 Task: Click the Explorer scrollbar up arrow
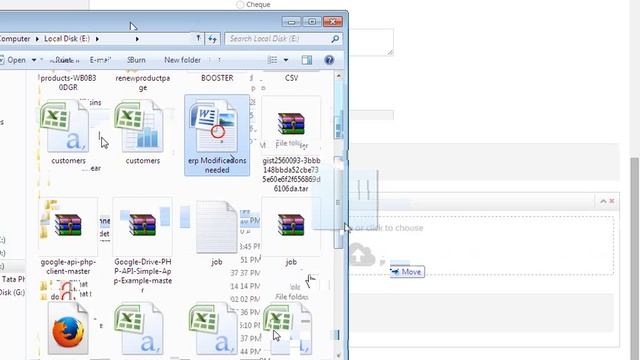(338, 76)
